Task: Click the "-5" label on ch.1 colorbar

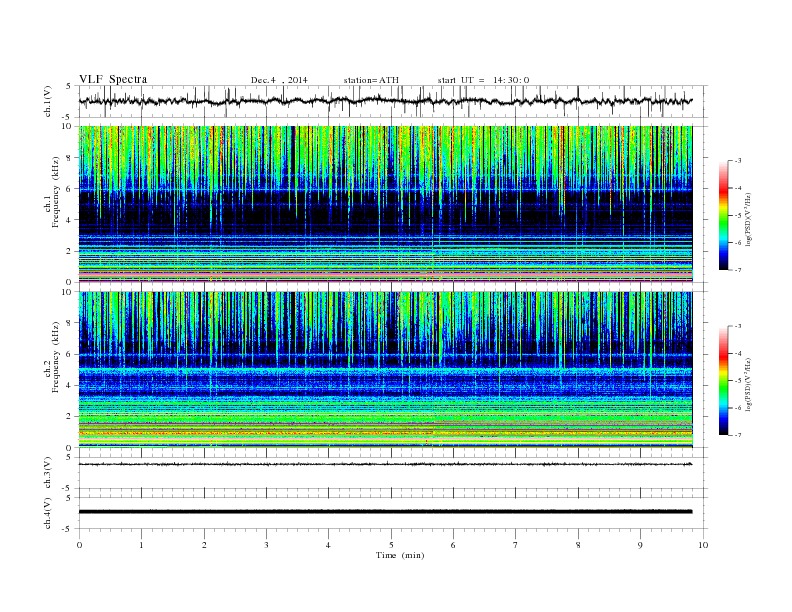Action: 738,215
